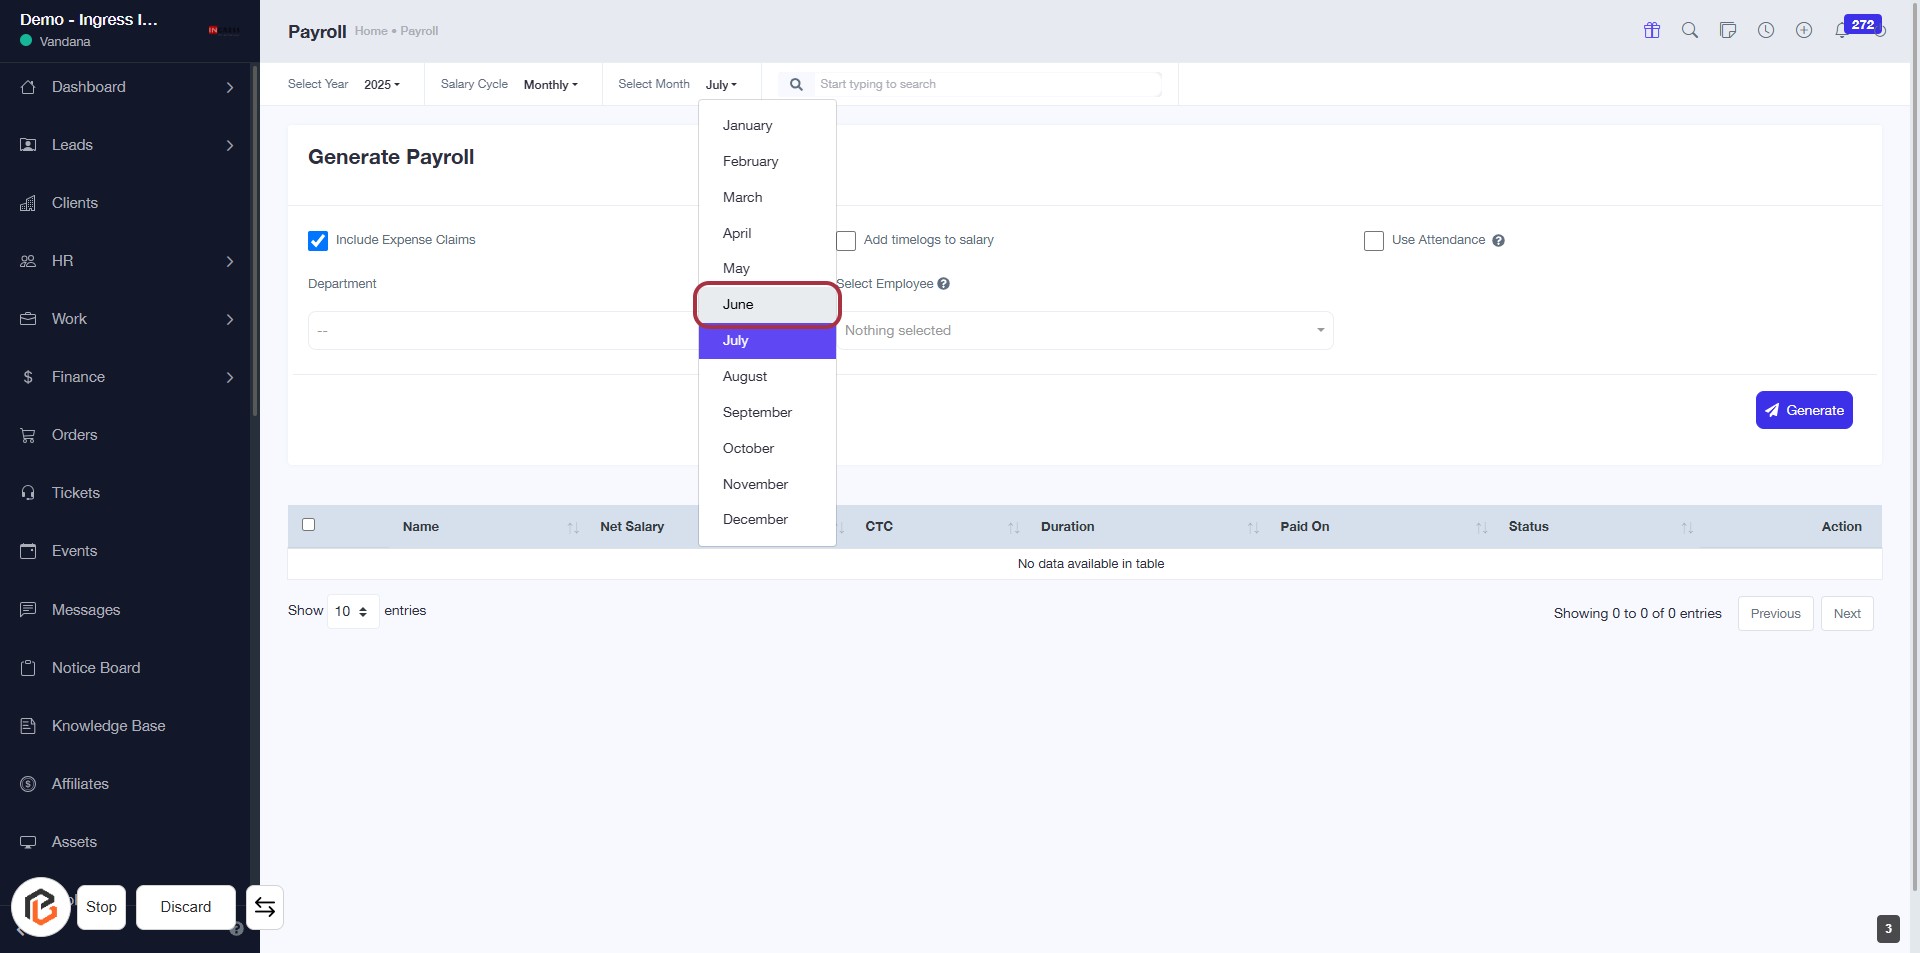The height and width of the screenshot is (953, 1920).
Task: Click the Start typing to search field
Action: point(986,85)
